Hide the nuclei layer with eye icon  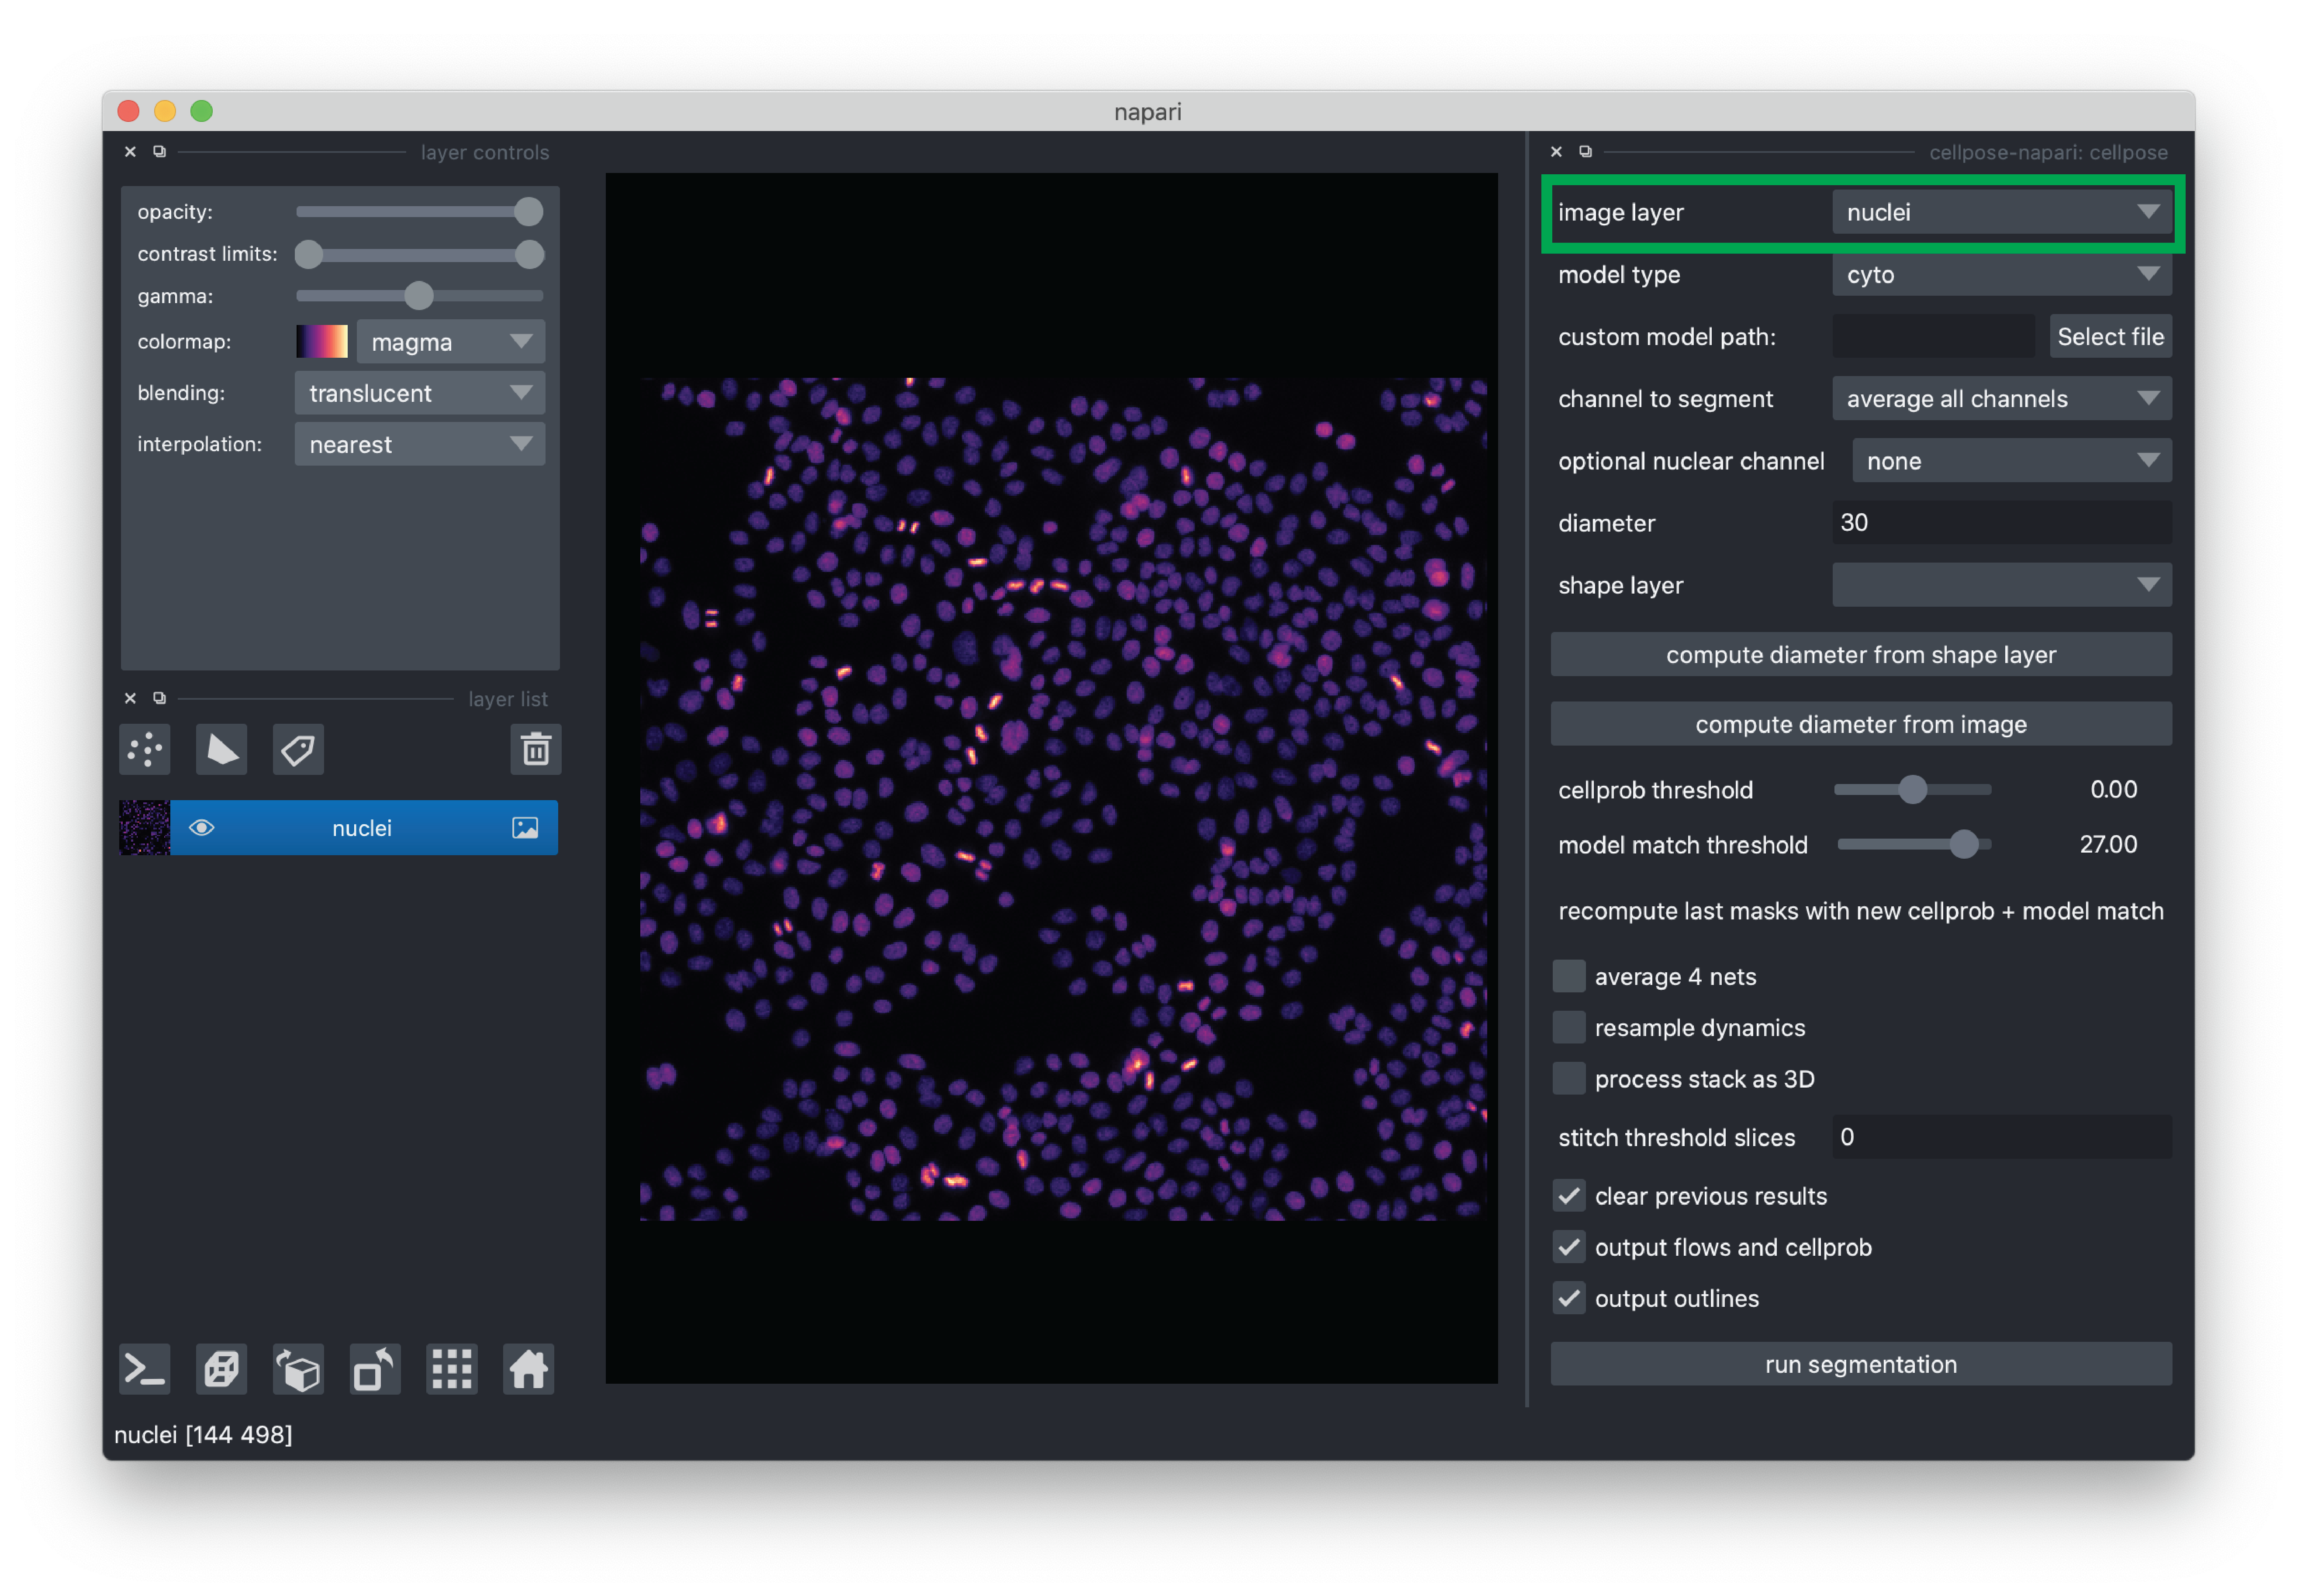(202, 828)
